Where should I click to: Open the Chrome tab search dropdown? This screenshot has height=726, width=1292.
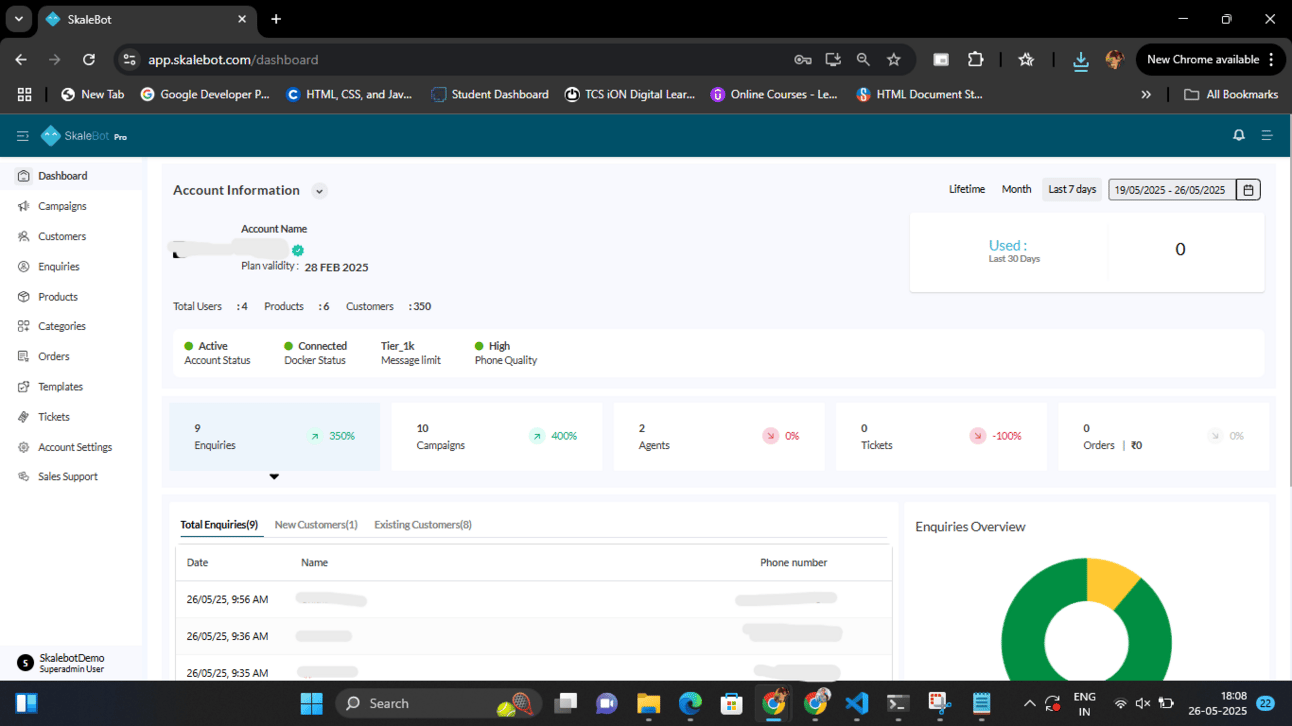coord(18,19)
